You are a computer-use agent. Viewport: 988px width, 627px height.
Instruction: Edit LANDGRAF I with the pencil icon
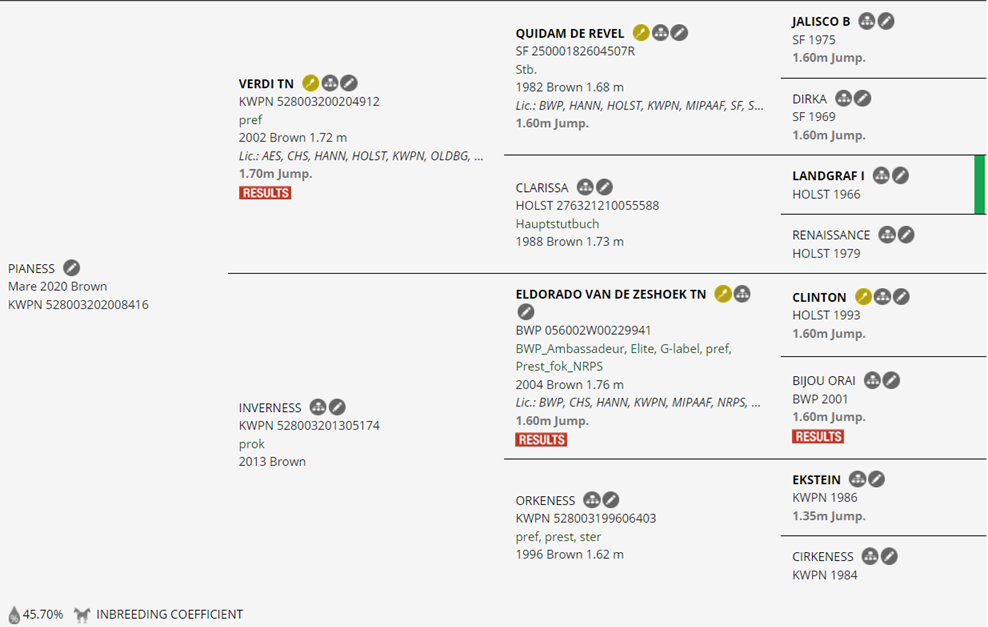click(x=900, y=176)
